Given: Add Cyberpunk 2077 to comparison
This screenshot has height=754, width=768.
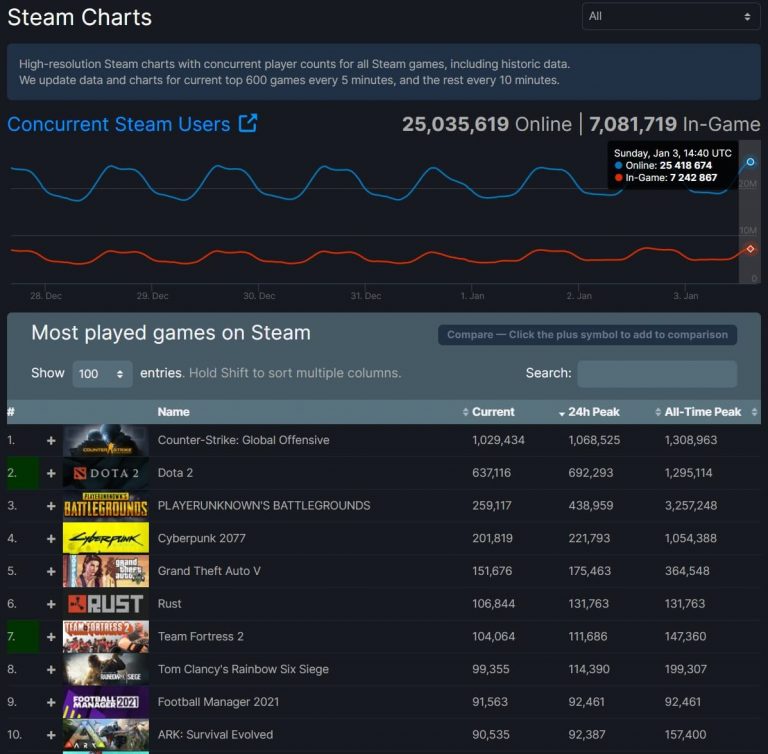Looking at the screenshot, I should coord(51,538).
